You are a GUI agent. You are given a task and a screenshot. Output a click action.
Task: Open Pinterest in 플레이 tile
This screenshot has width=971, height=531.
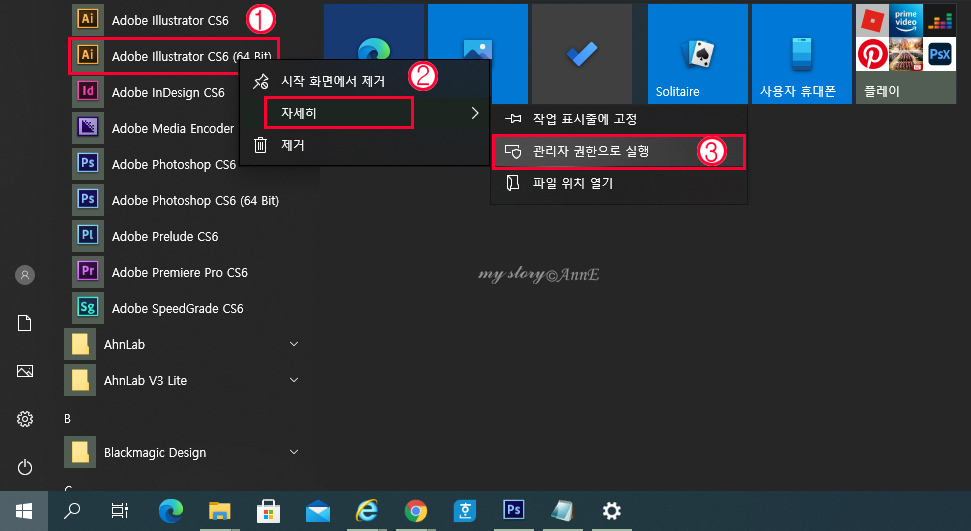point(873,55)
